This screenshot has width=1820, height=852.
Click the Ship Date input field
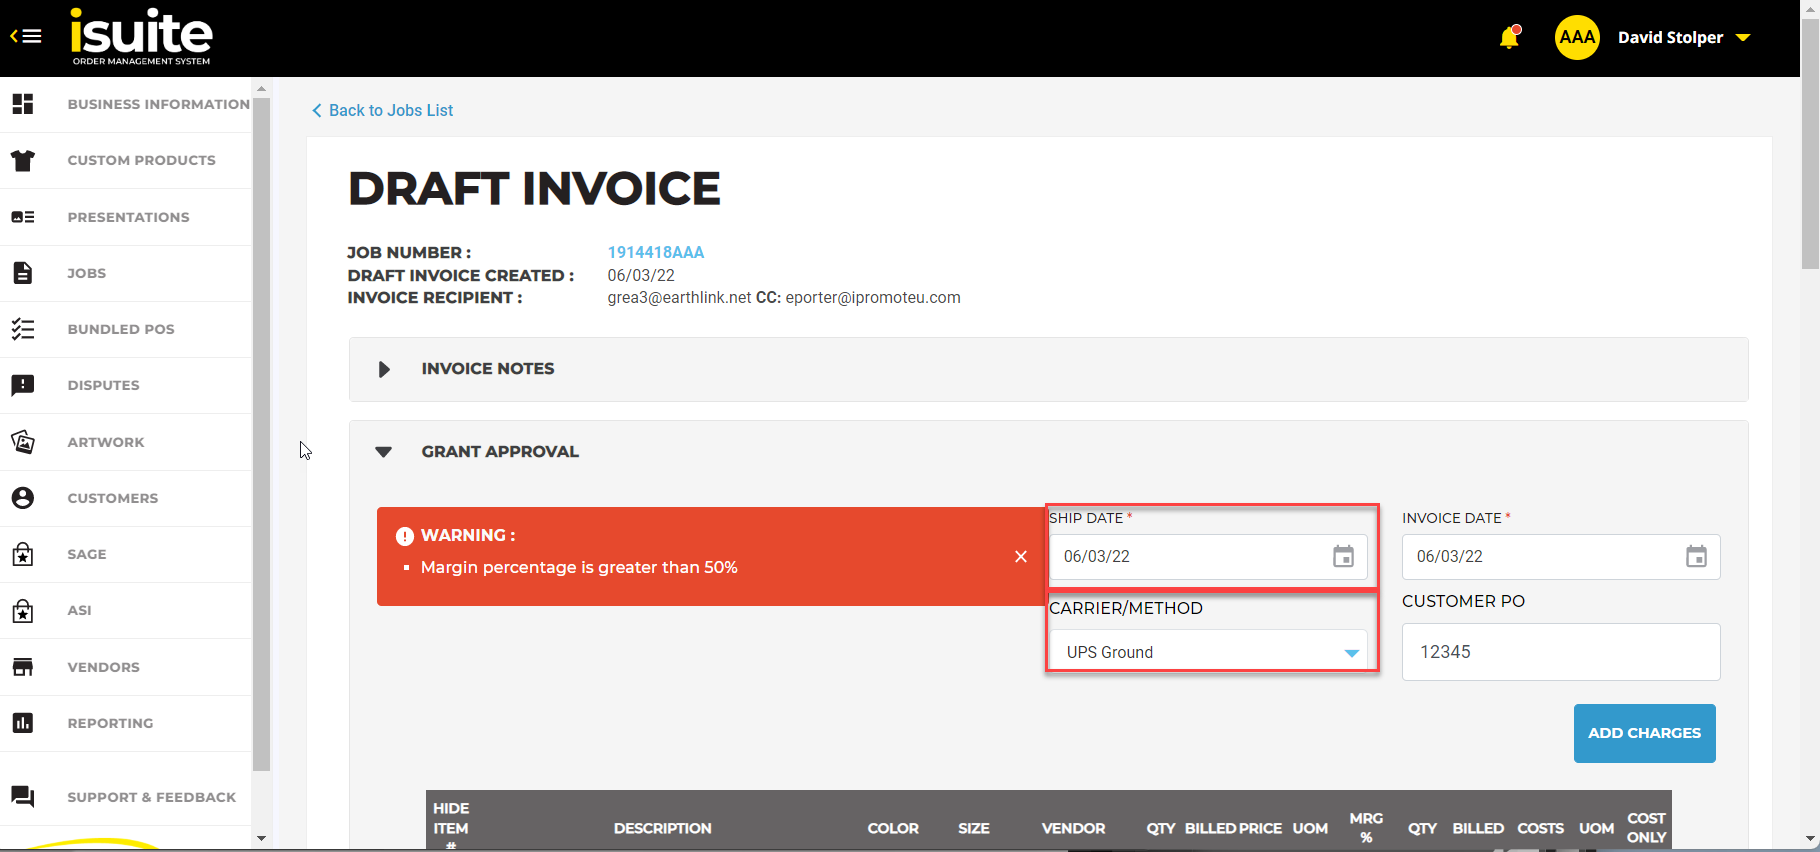click(x=1208, y=557)
